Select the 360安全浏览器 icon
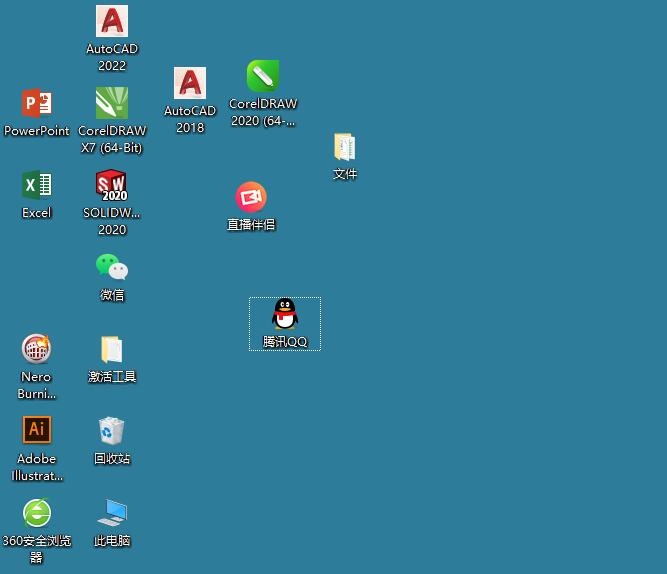The width and height of the screenshot is (667, 574). pos(37,512)
